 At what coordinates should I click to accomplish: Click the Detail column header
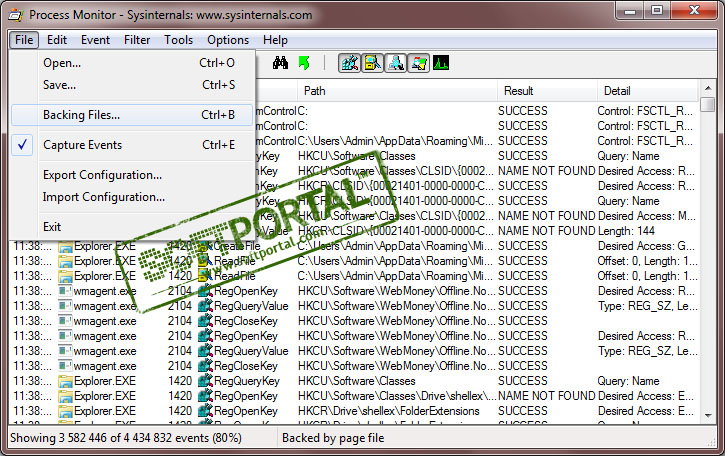[647, 91]
